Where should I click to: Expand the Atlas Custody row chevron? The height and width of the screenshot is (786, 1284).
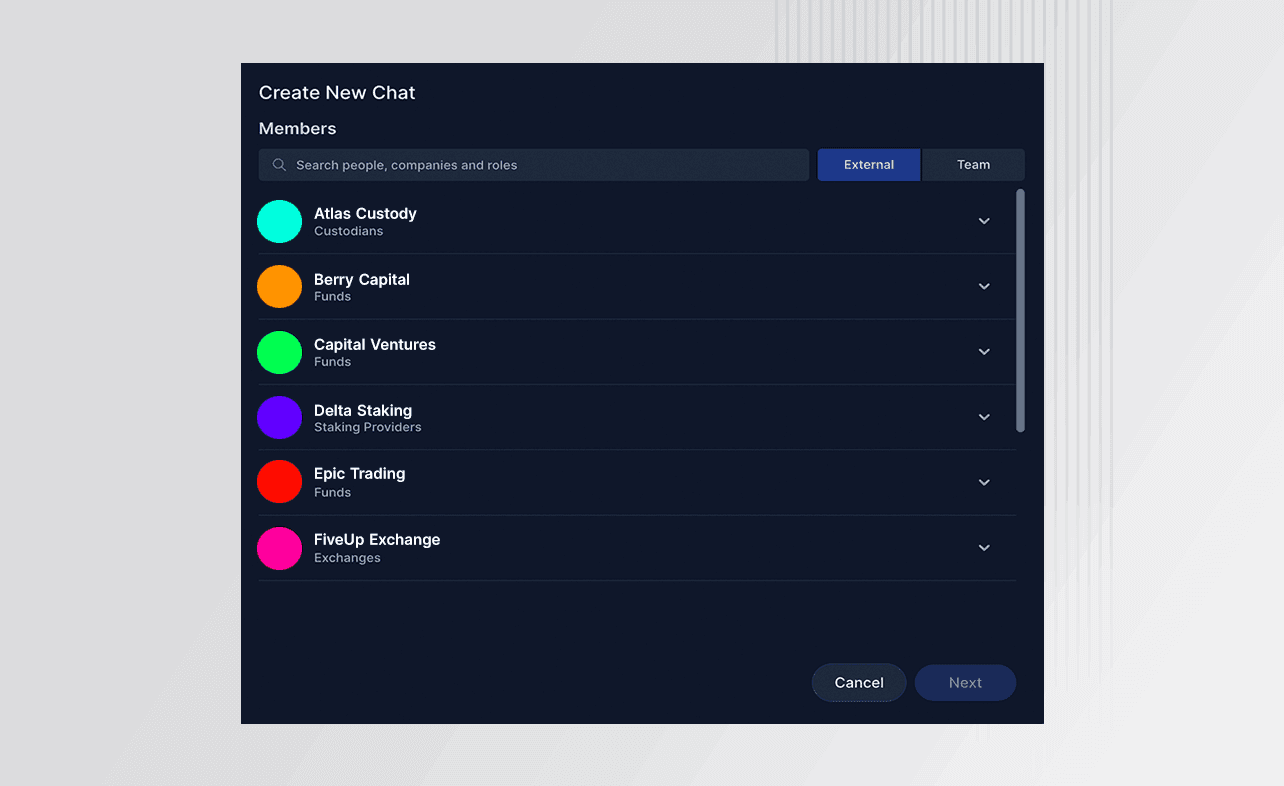point(984,221)
